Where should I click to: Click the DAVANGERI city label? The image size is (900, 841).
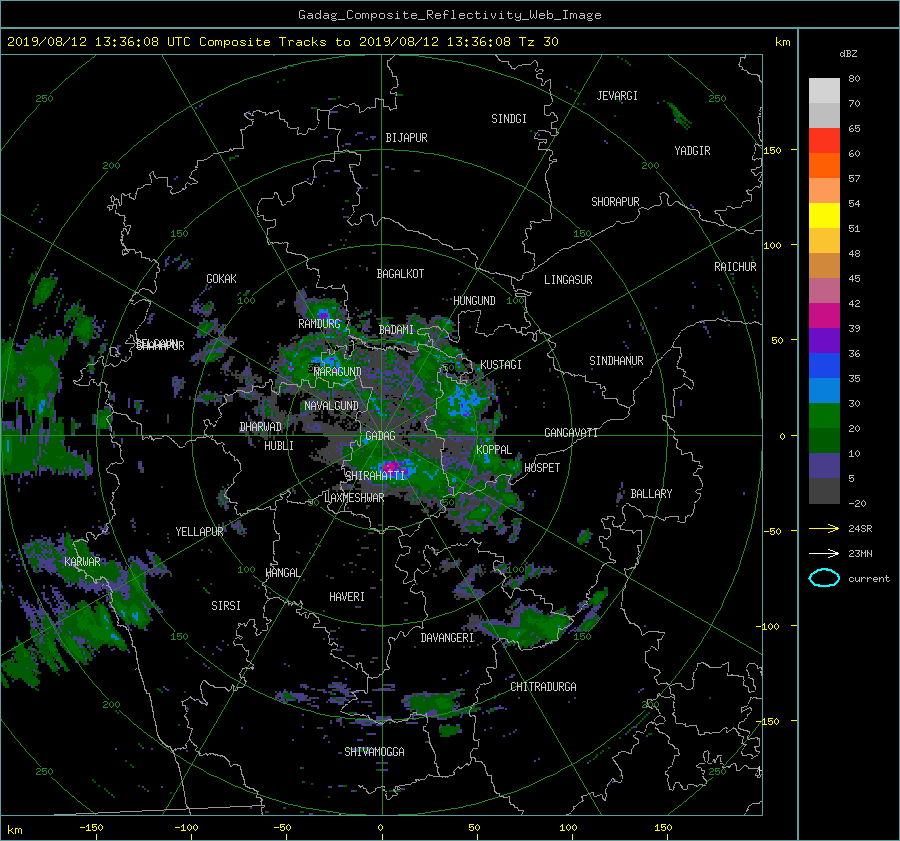tap(447, 638)
